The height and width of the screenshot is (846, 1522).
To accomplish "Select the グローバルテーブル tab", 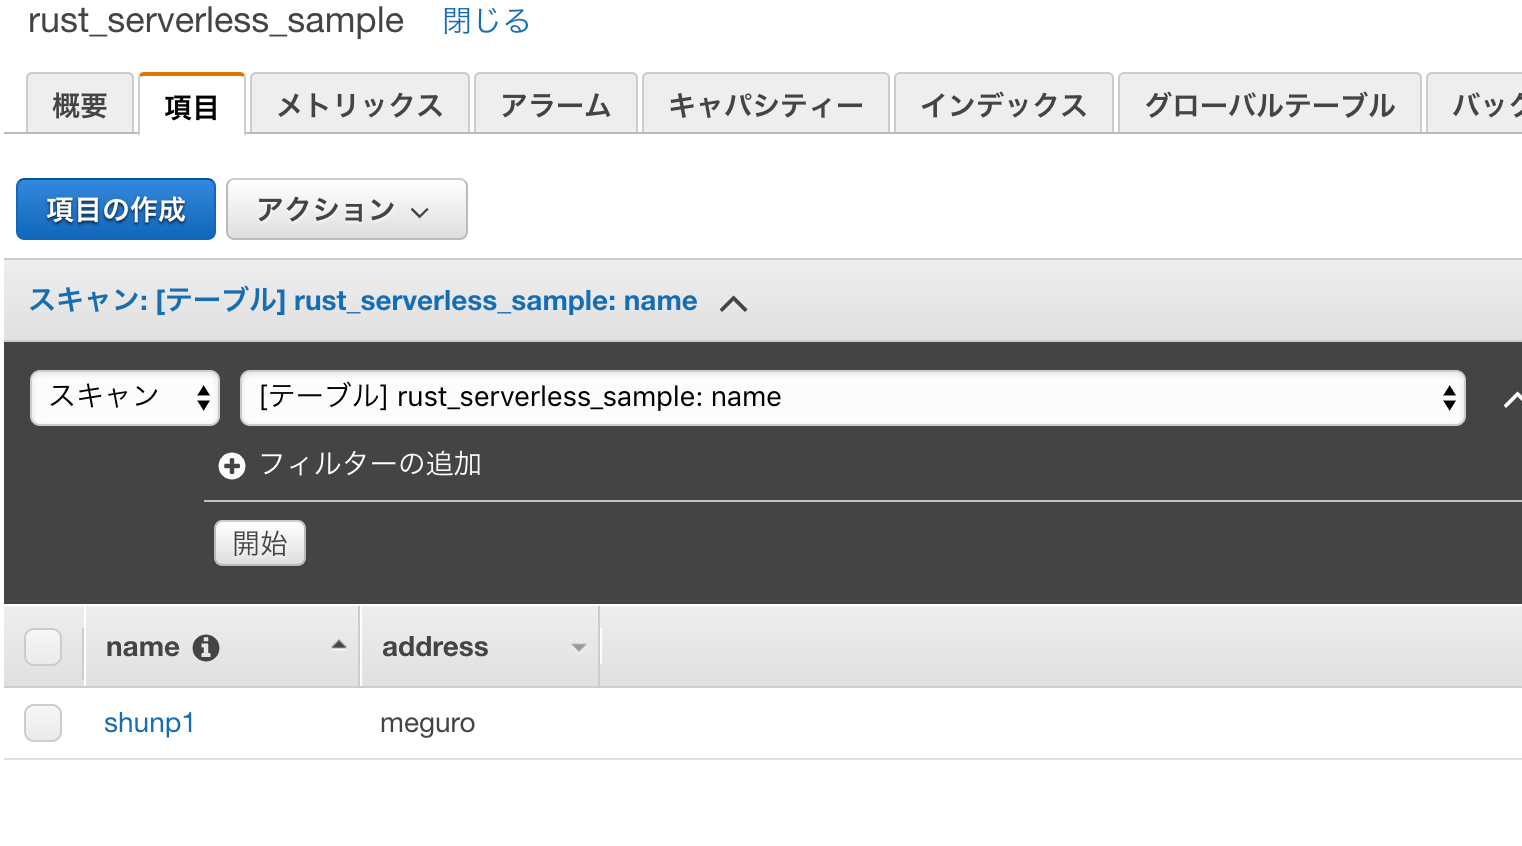I will [x=1268, y=103].
